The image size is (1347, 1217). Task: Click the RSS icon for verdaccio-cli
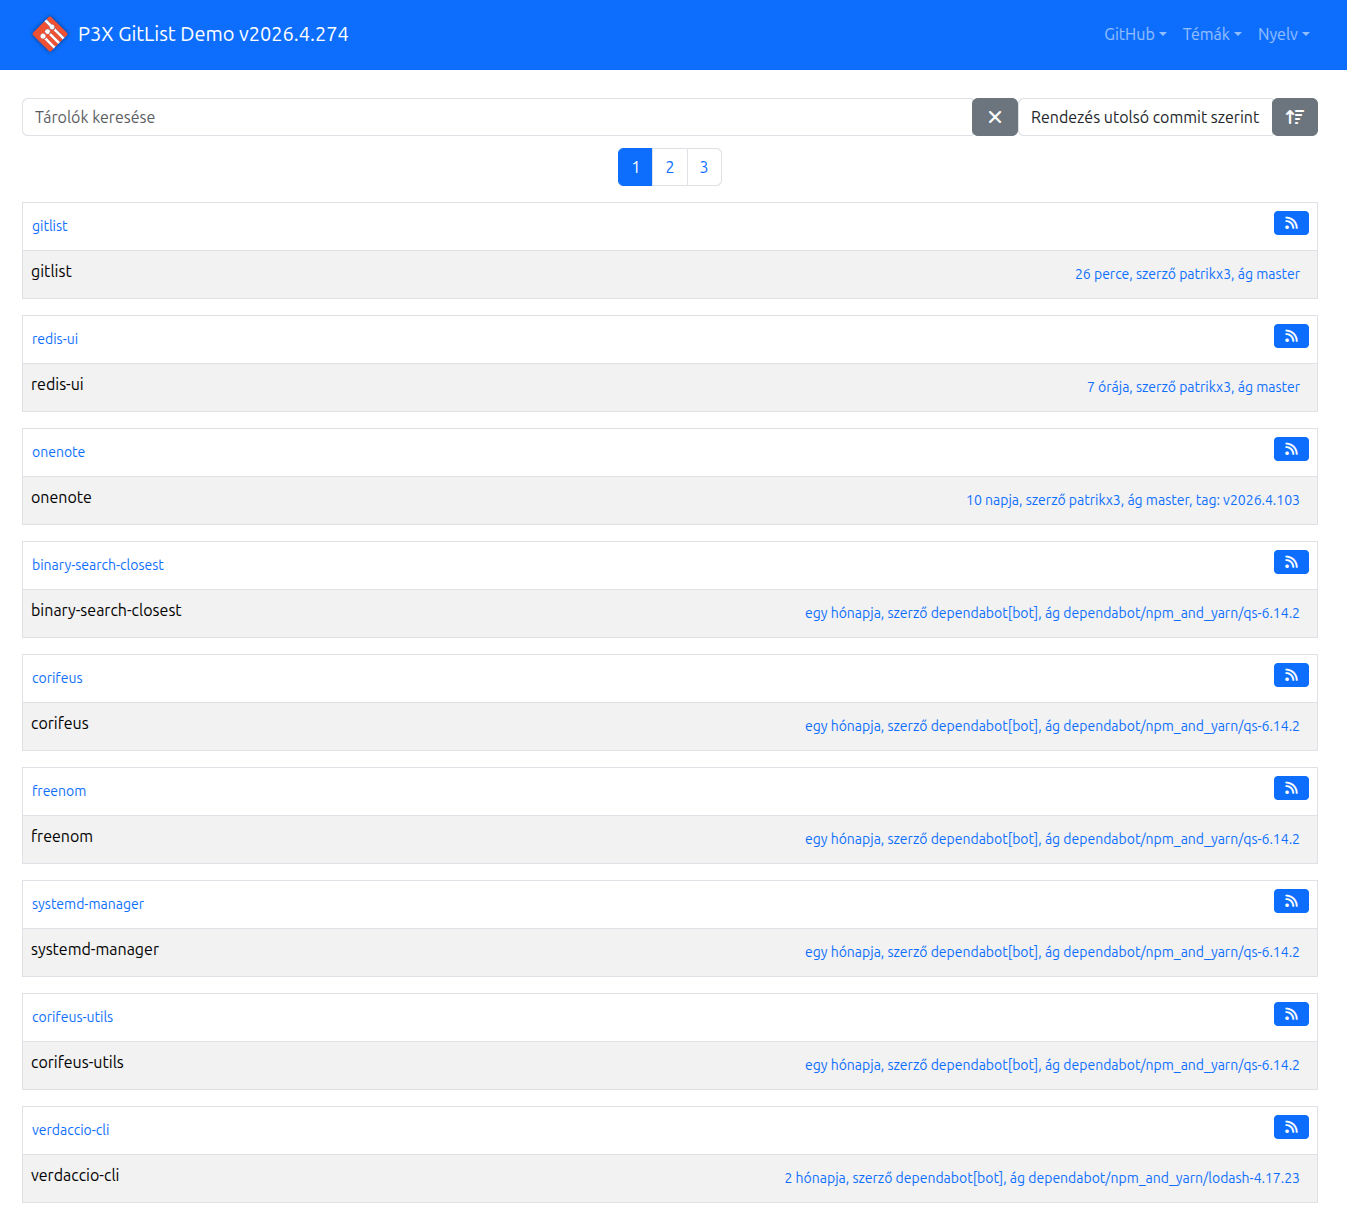pos(1291,1127)
